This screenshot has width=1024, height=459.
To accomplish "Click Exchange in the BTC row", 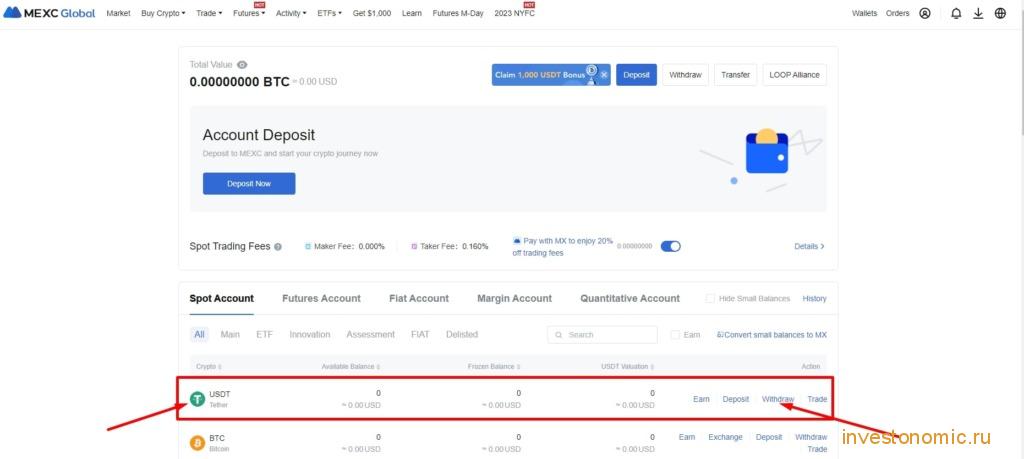I will pyautogui.click(x=726, y=437).
